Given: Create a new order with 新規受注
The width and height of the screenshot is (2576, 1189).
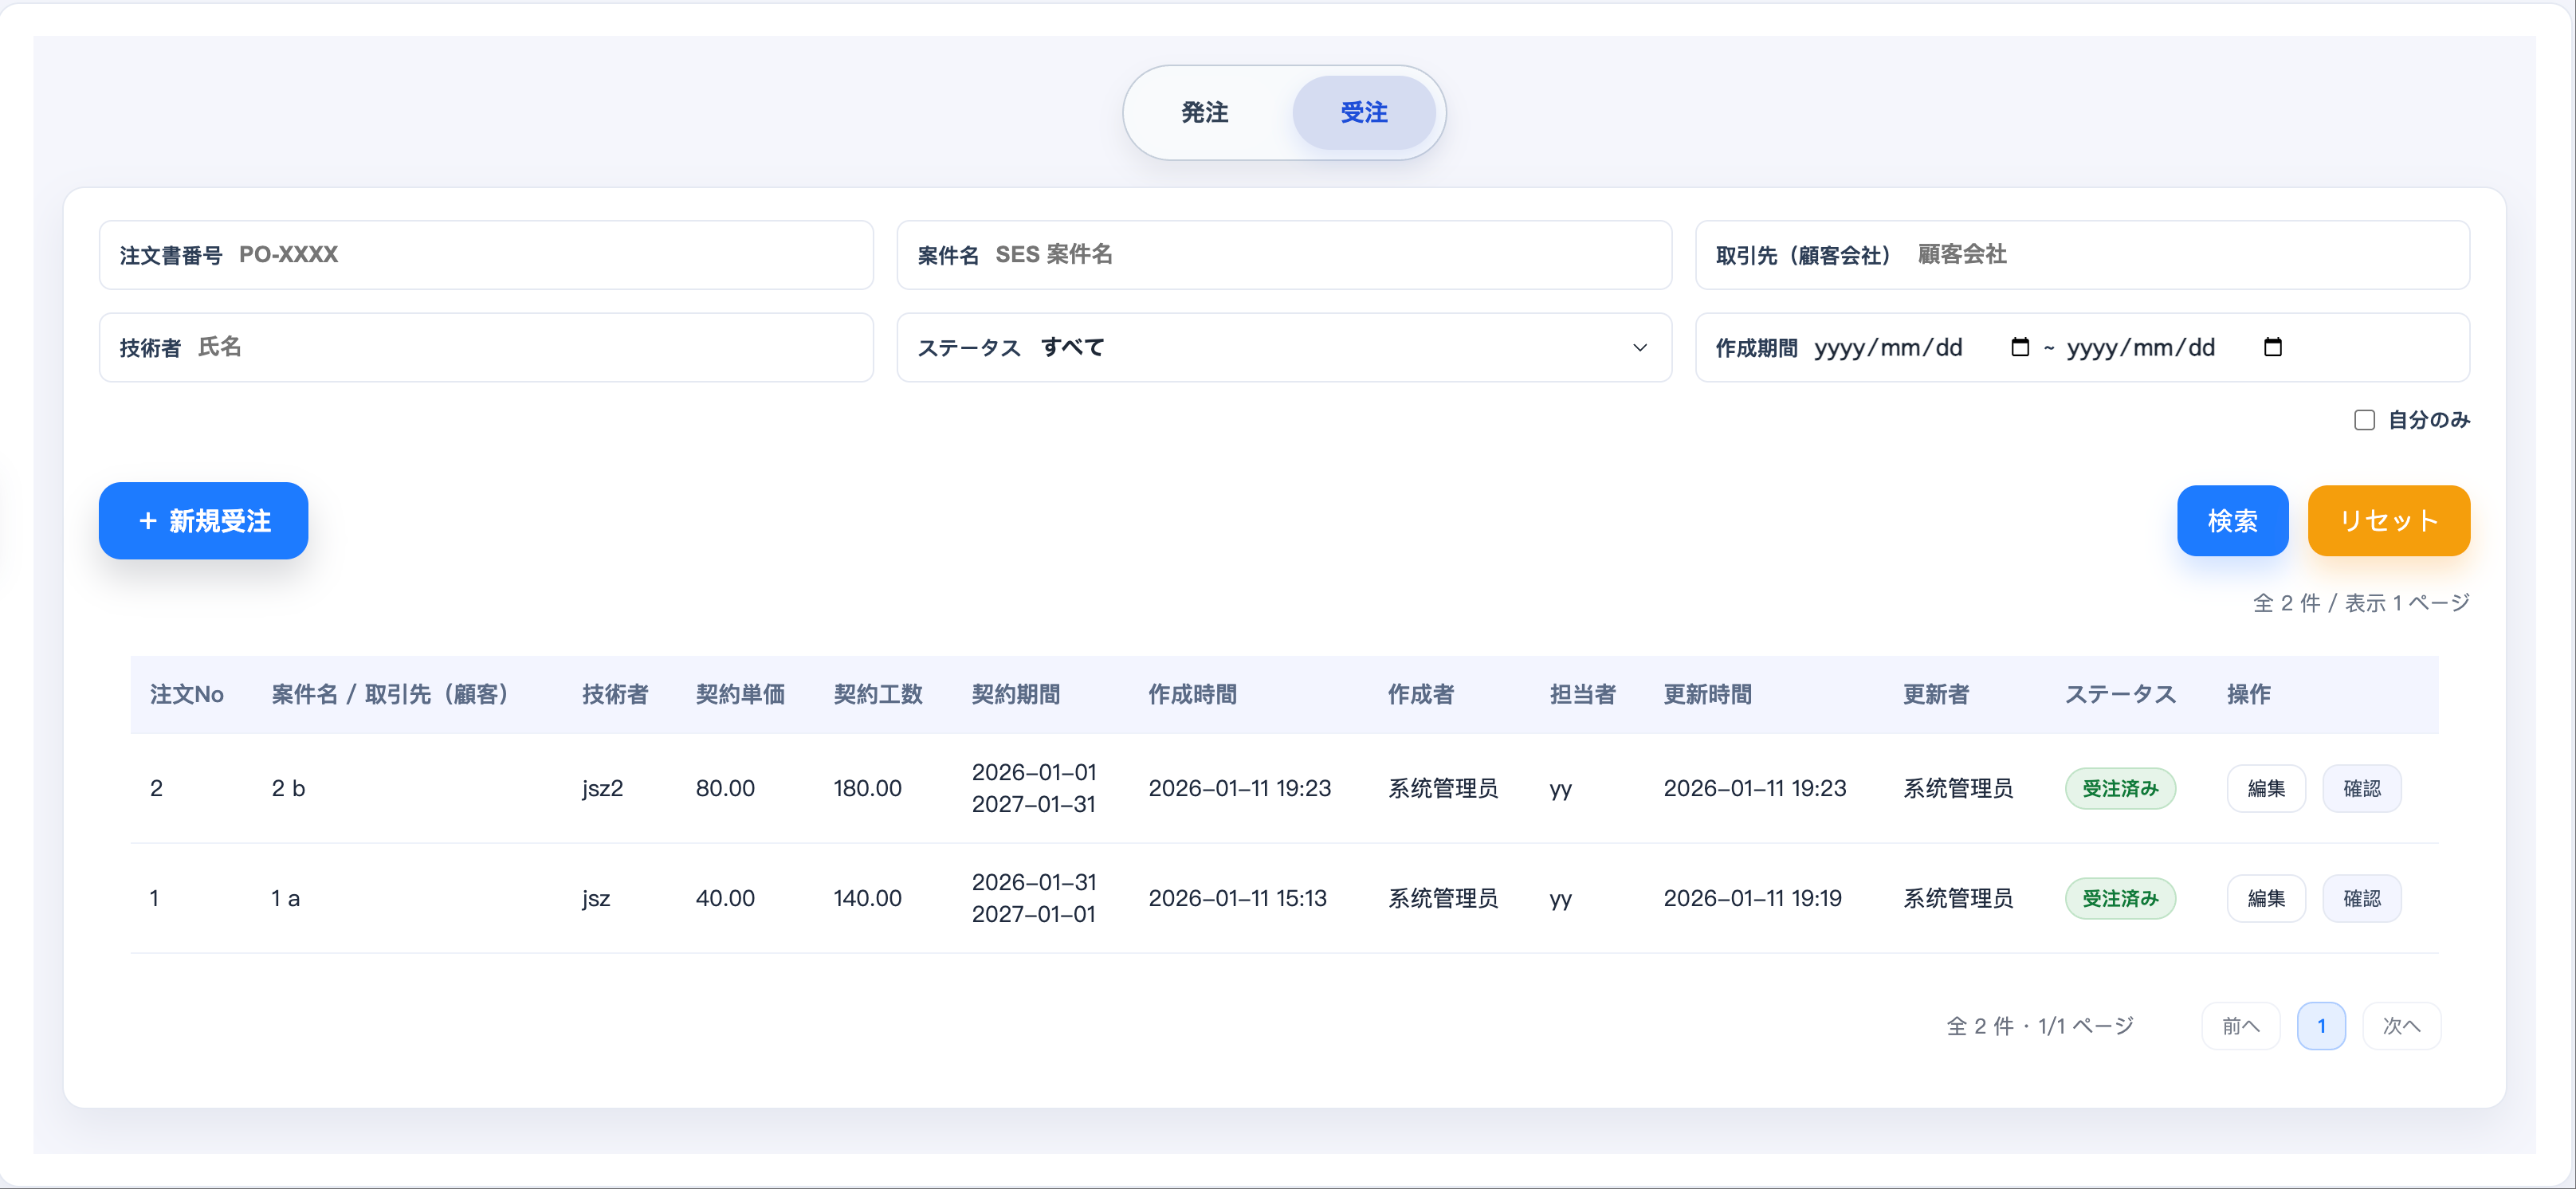Looking at the screenshot, I should 203,521.
